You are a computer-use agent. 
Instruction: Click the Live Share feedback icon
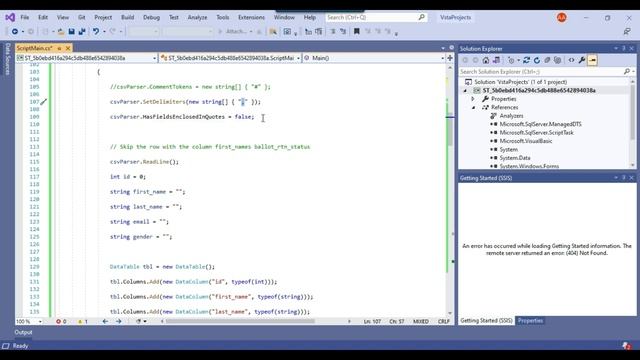pyautogui.click(x=627, y=31)
